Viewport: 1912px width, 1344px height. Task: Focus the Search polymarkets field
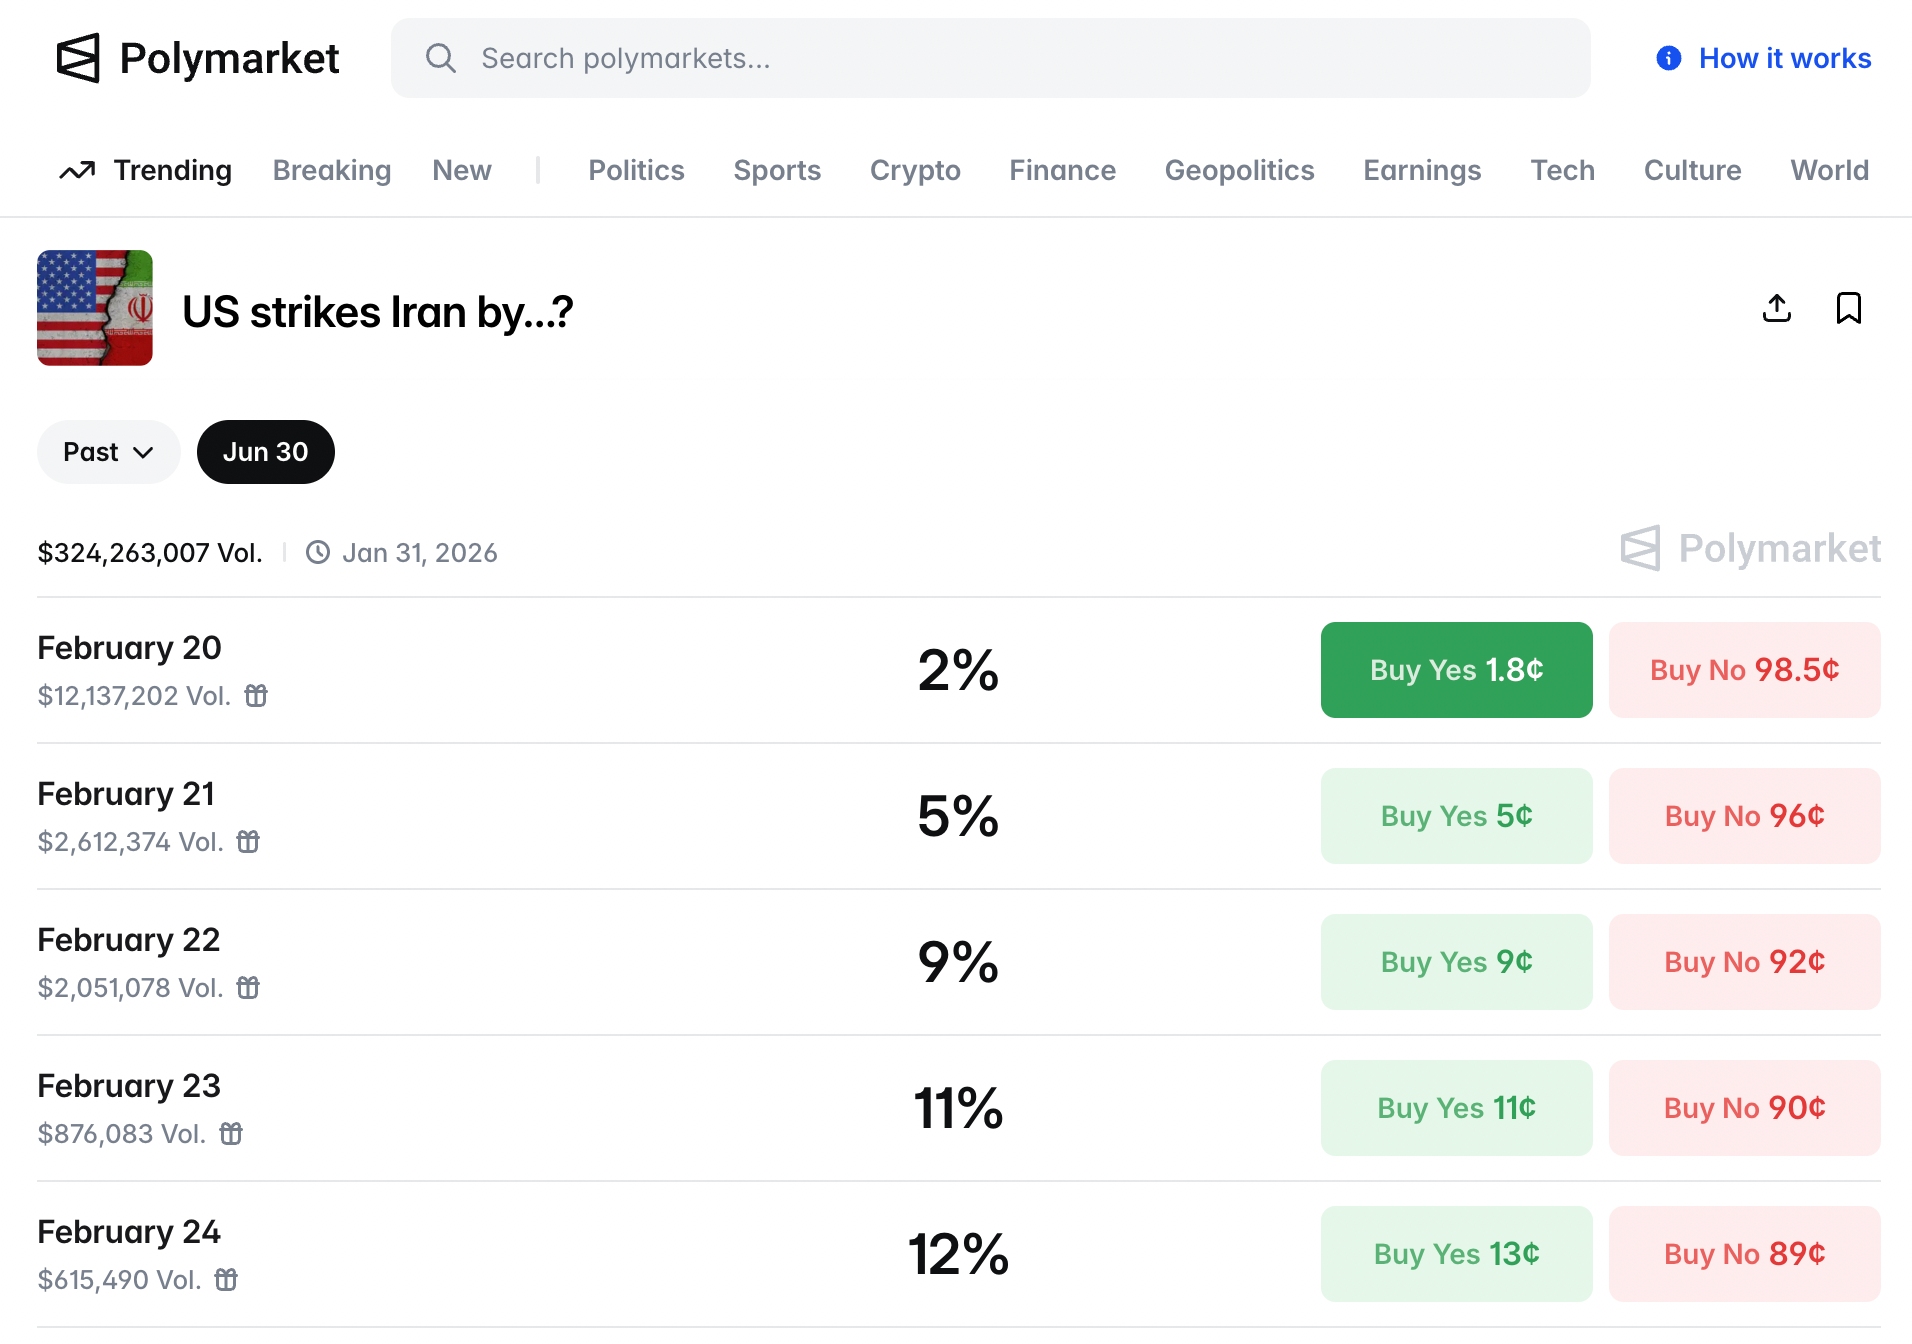click(x=1000, y=58)
